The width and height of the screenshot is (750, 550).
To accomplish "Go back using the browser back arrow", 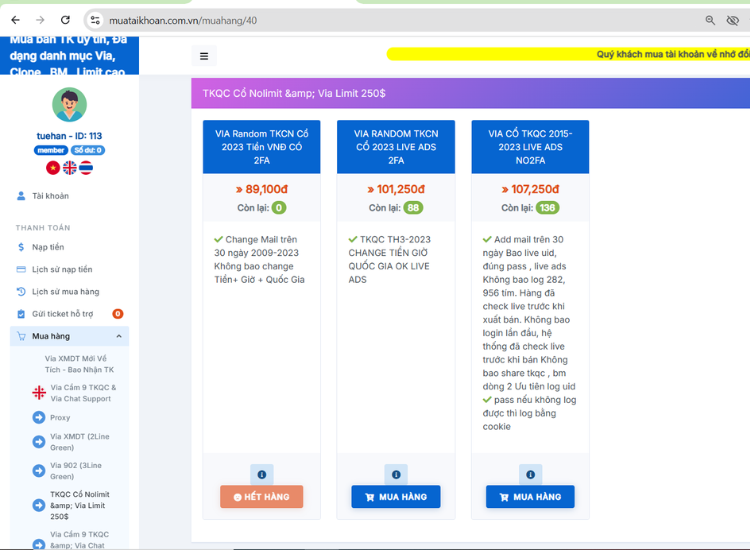I will [15, 20].
